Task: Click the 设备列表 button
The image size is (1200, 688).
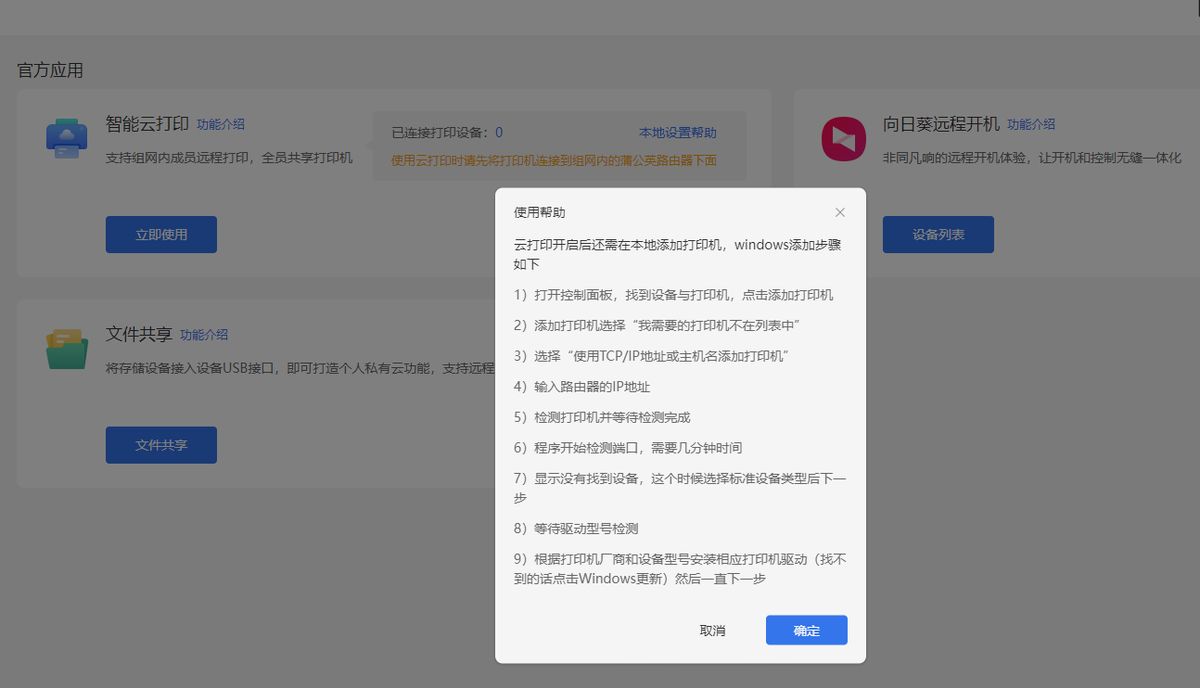Action: [x=938, y=234]
